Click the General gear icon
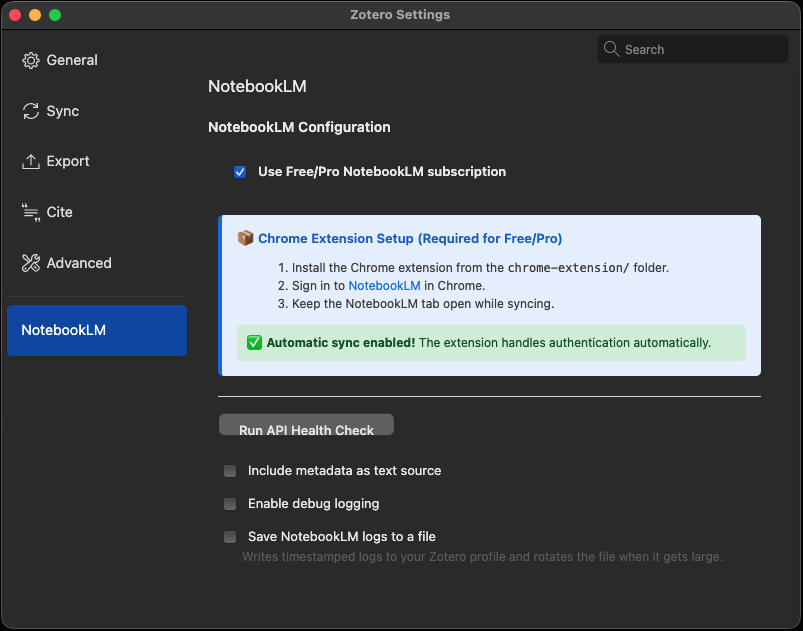This screenshot has width=803, height=631. coord(31,60)
